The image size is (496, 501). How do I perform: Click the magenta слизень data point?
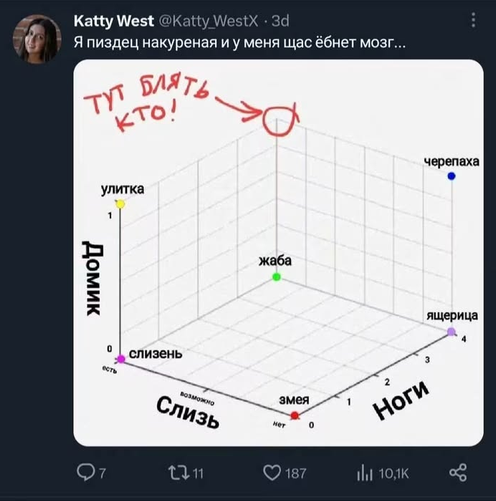[121, 359]
